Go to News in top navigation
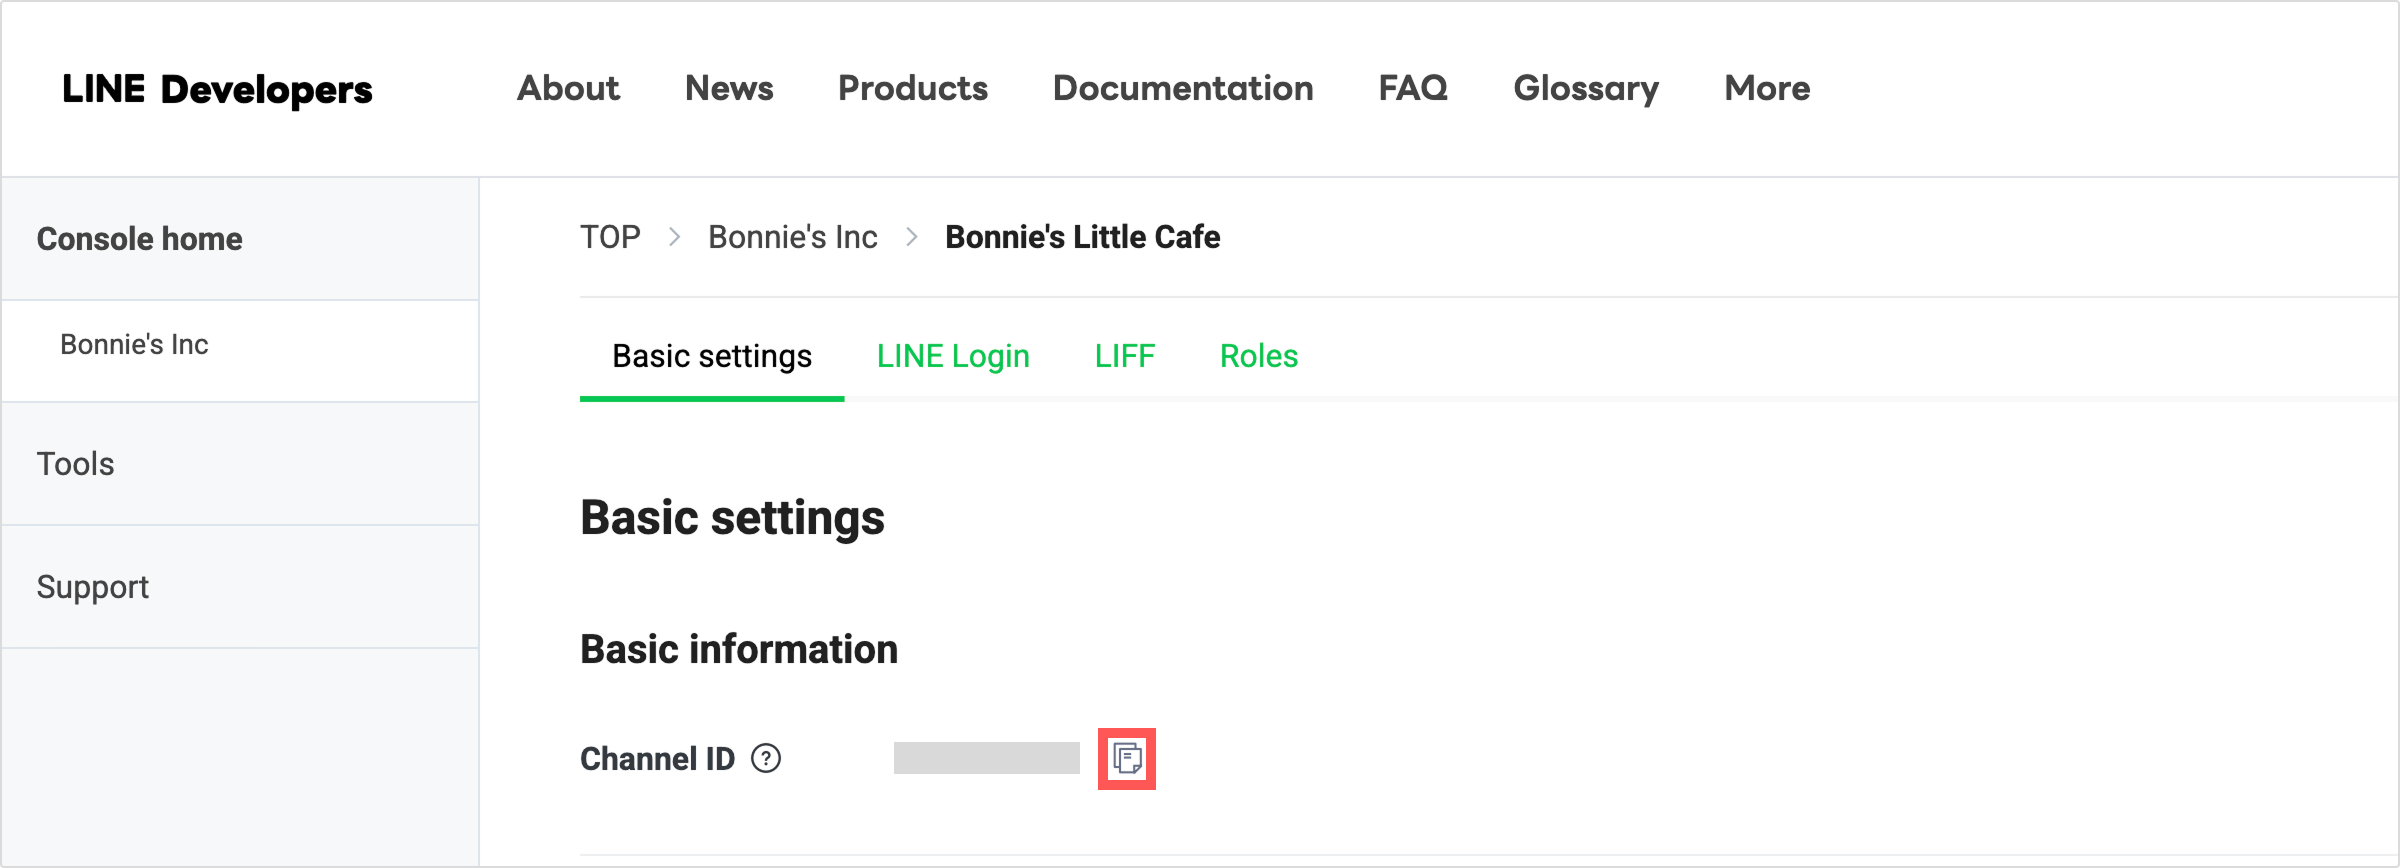 pos(729,88)
